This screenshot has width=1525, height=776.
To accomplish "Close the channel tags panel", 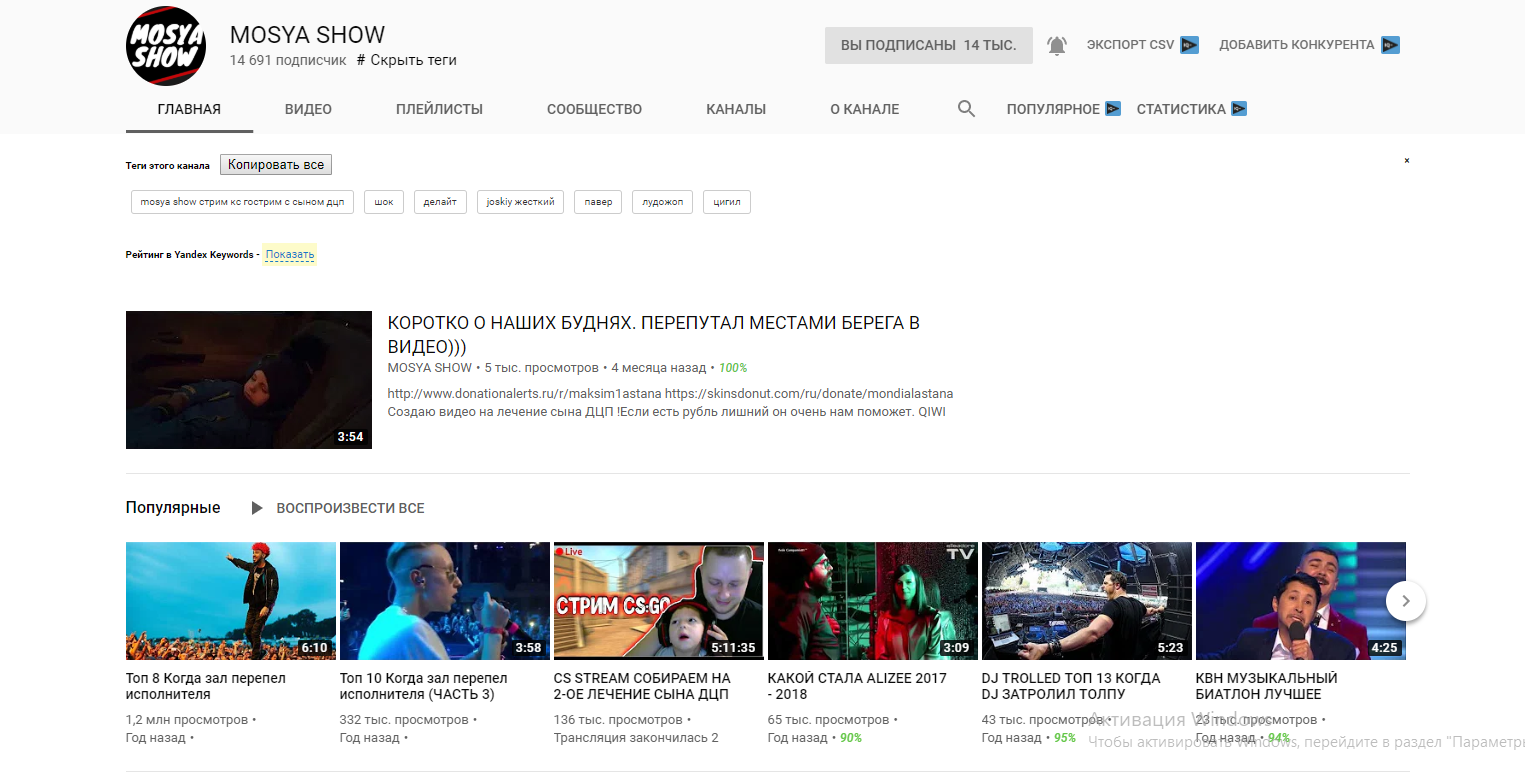I will click(x=1406, y=160).
